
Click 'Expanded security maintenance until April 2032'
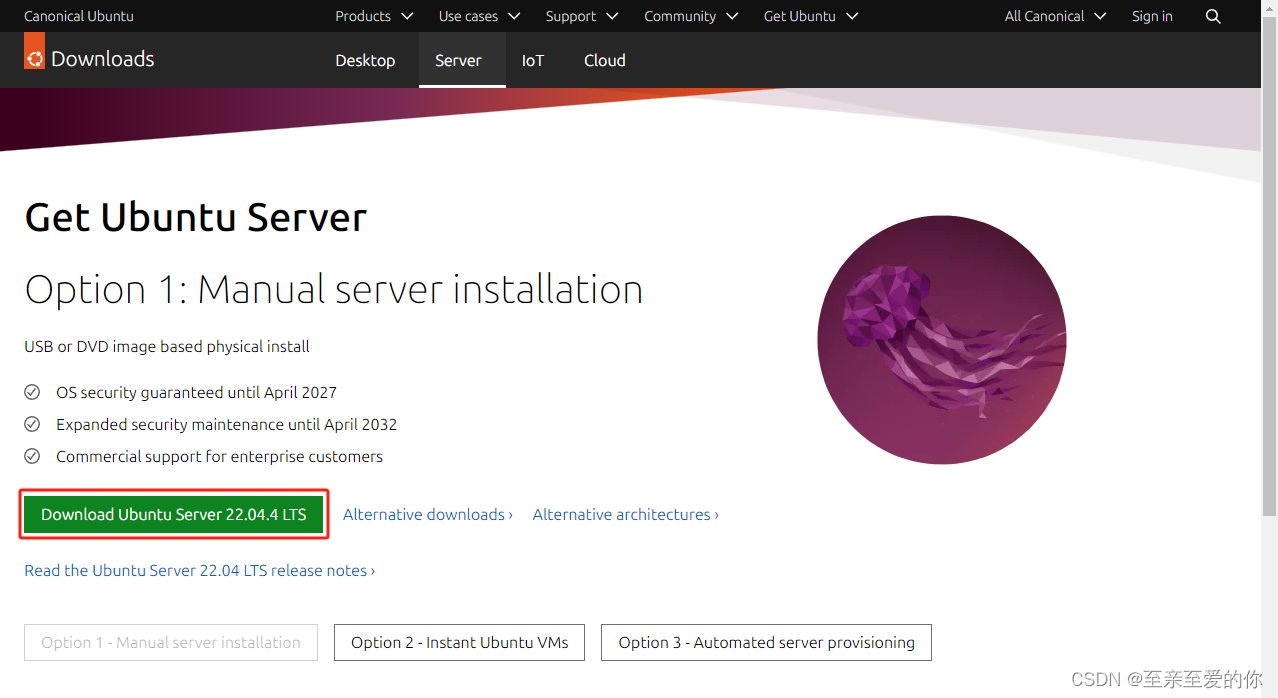tap(227, 425)
